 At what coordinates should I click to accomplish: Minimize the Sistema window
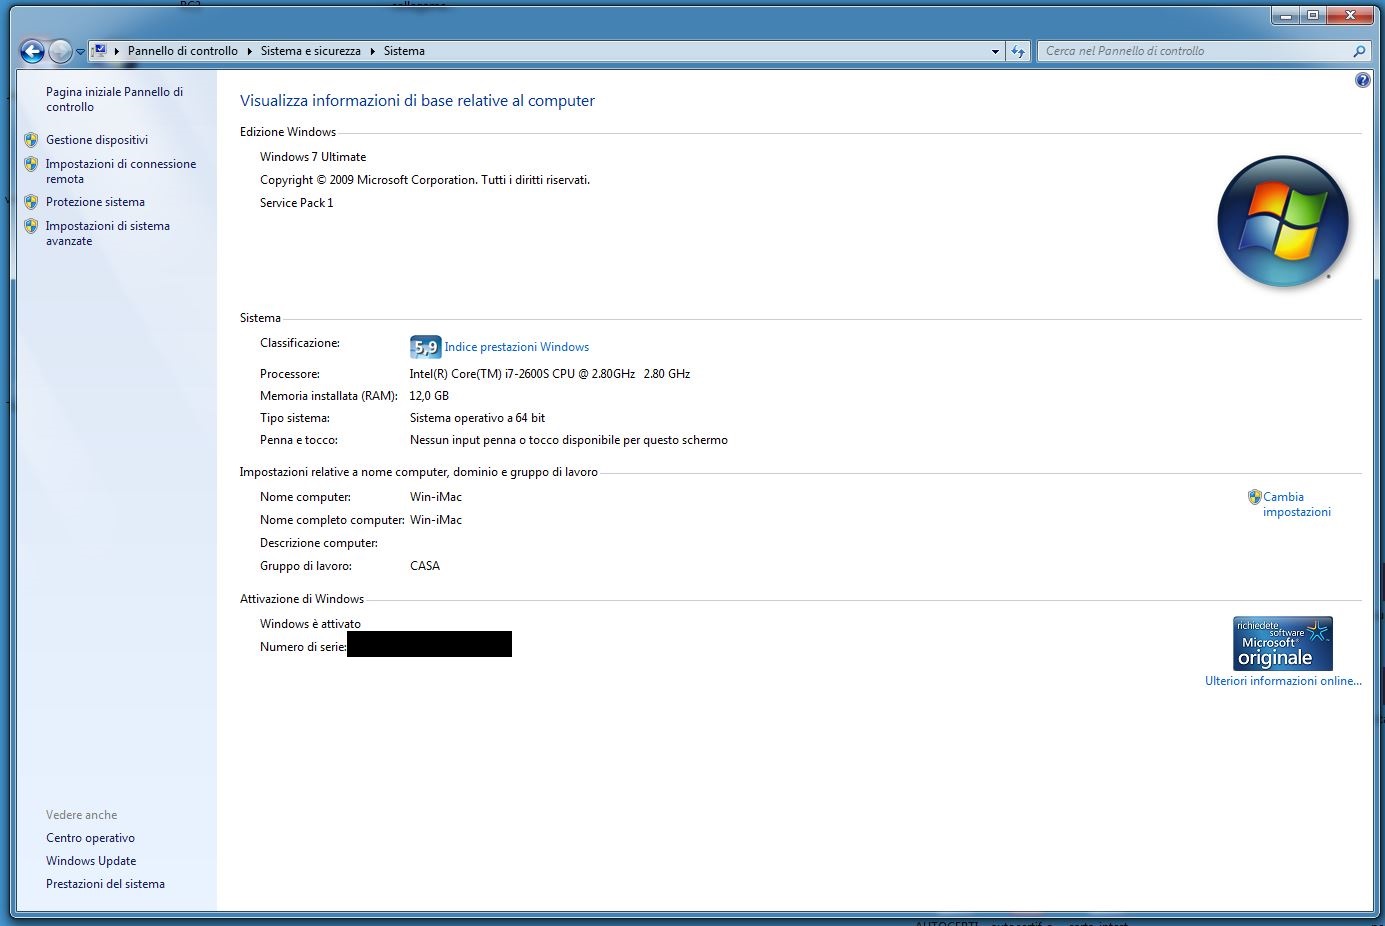coord(1286,15)
